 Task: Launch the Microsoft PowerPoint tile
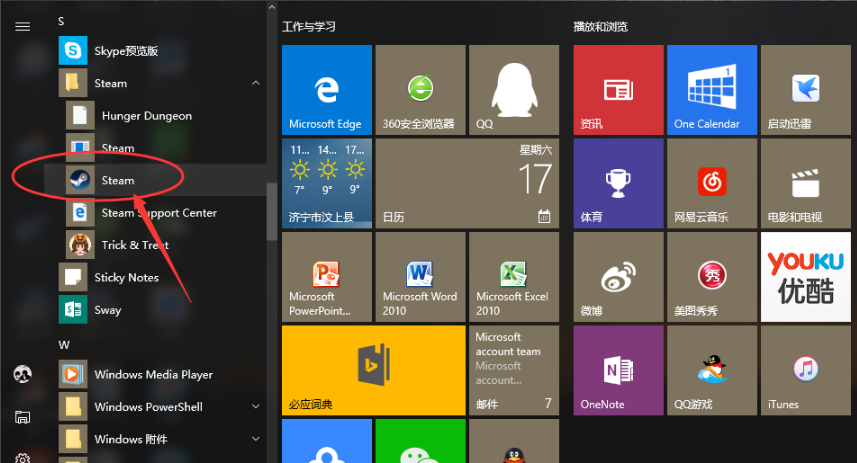pyautogui.click(x=327, y=277)
